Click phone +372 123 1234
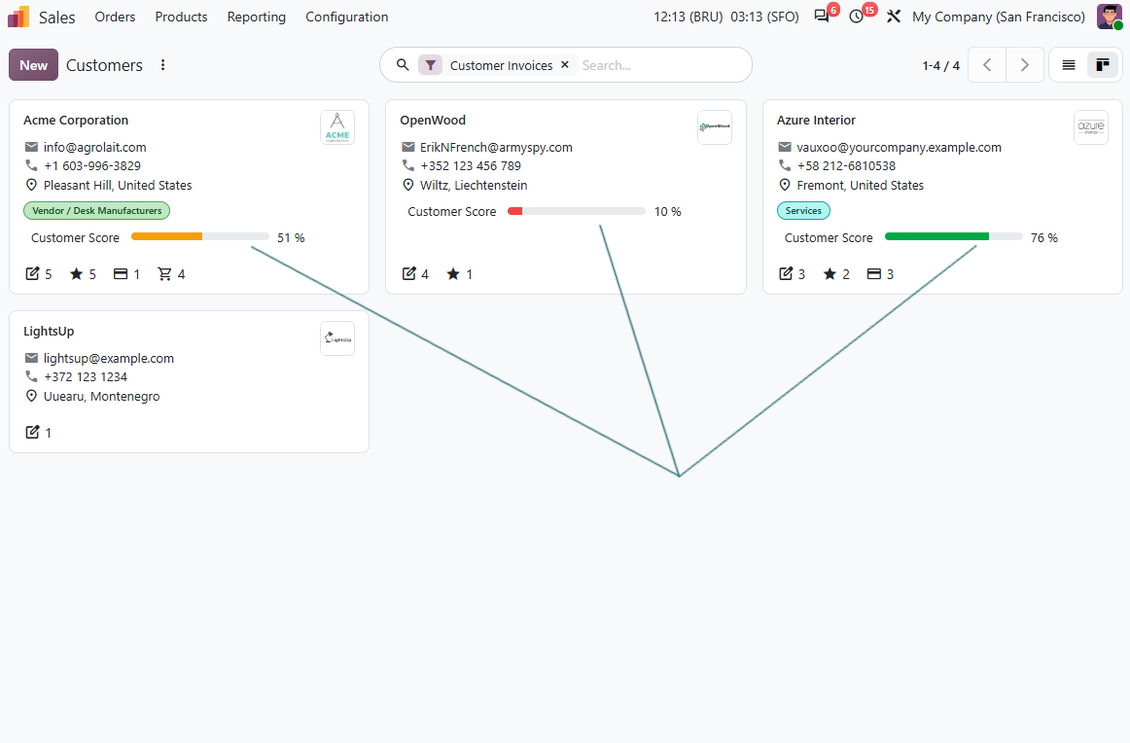1130x743 pixels. pyautogui.click(x=85, y=377)
